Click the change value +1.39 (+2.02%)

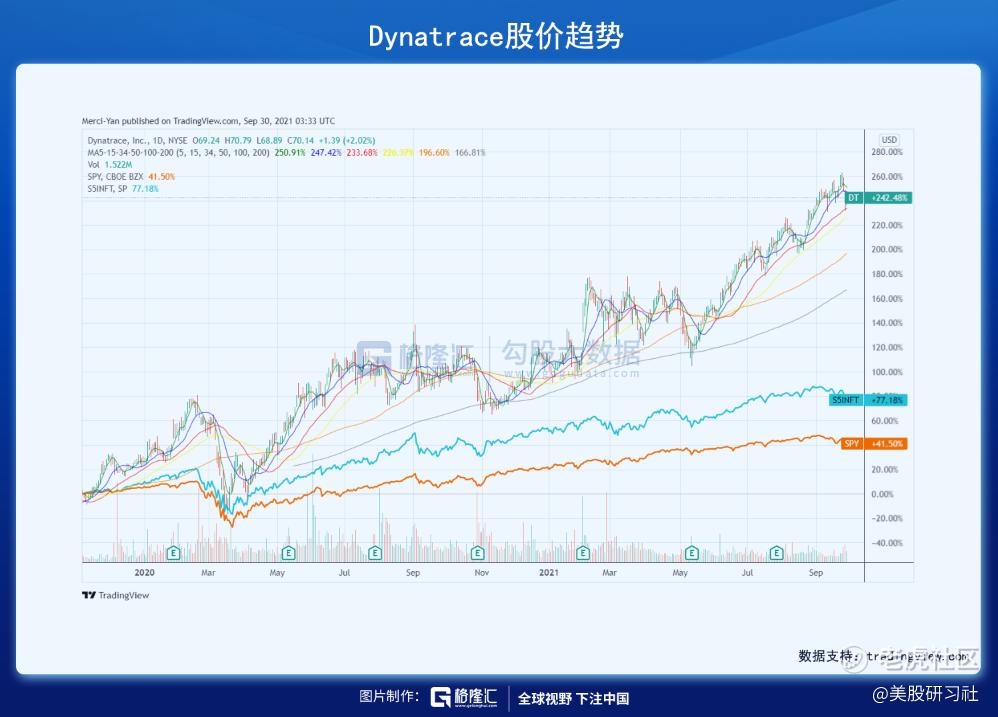(x=347, y=141)
